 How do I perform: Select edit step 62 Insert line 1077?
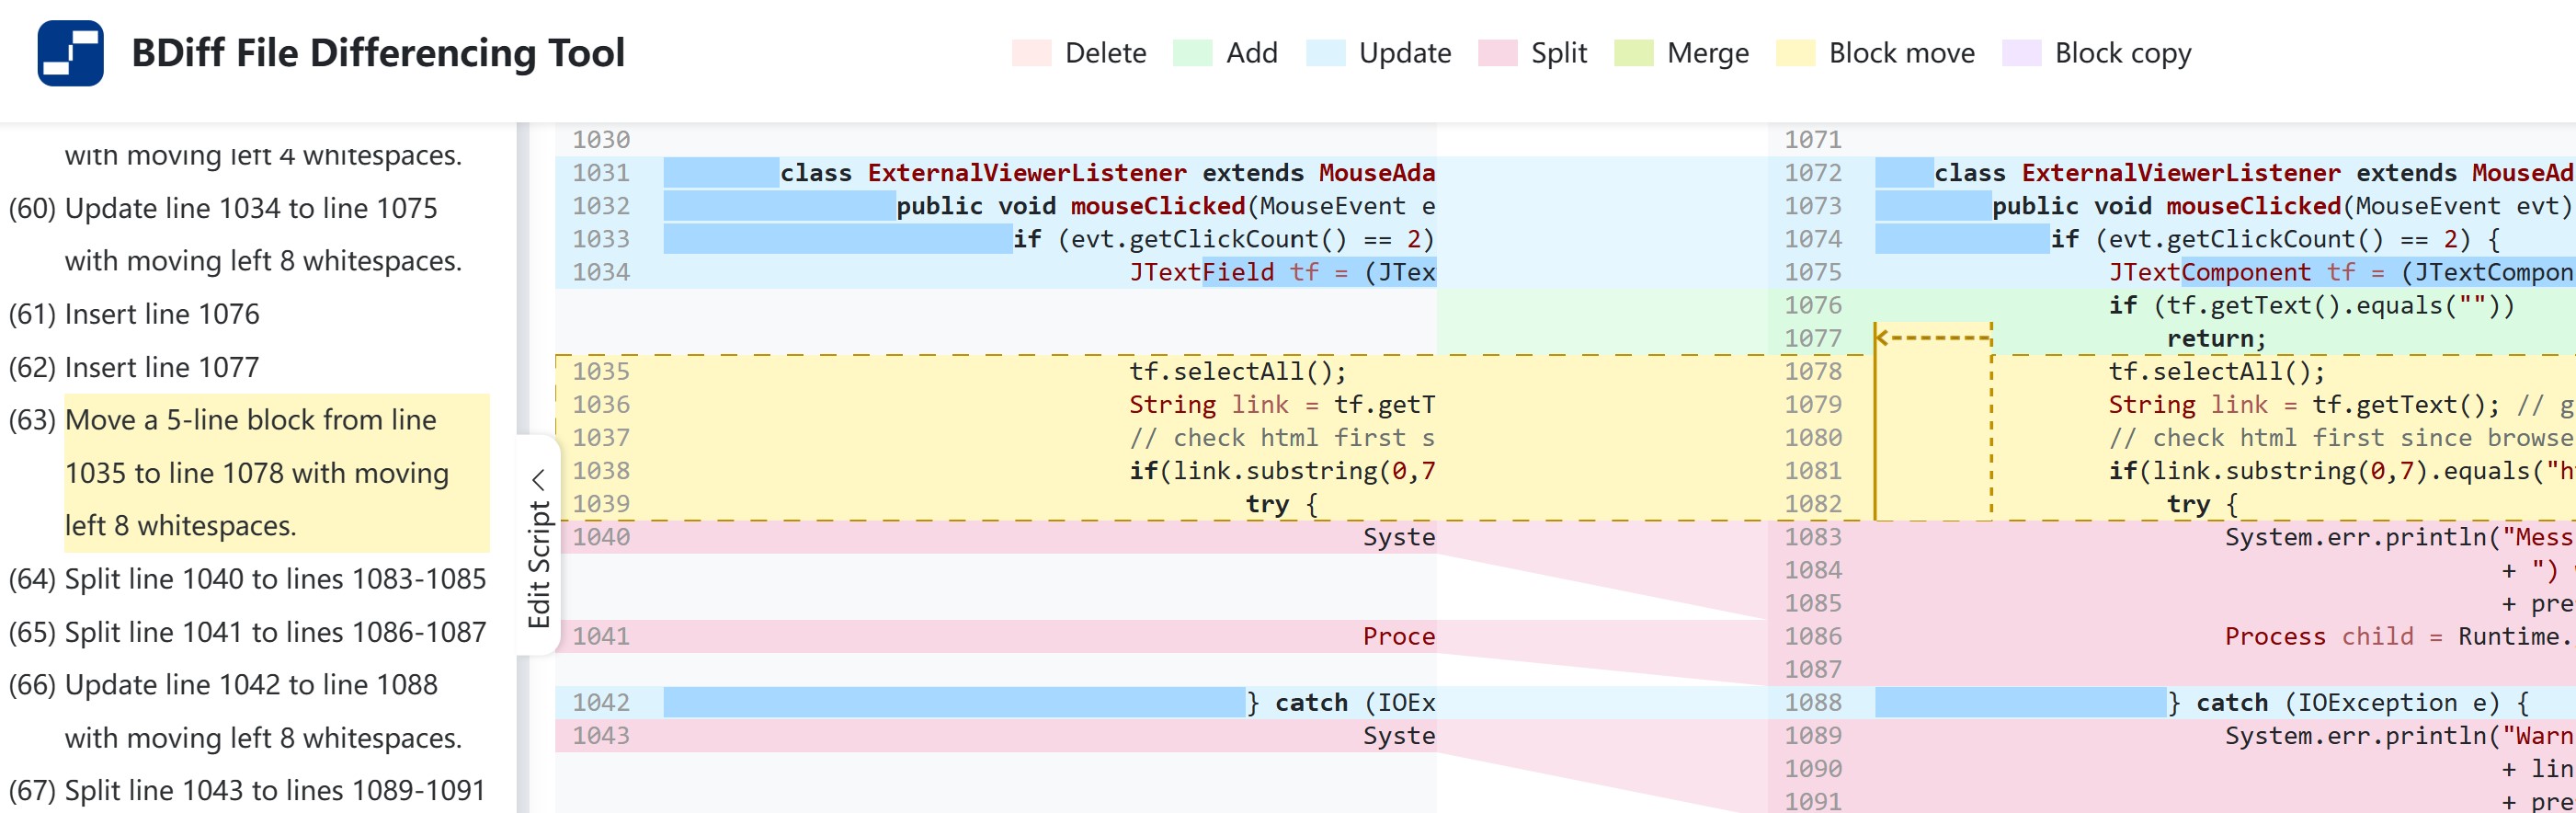pos(162,368)
